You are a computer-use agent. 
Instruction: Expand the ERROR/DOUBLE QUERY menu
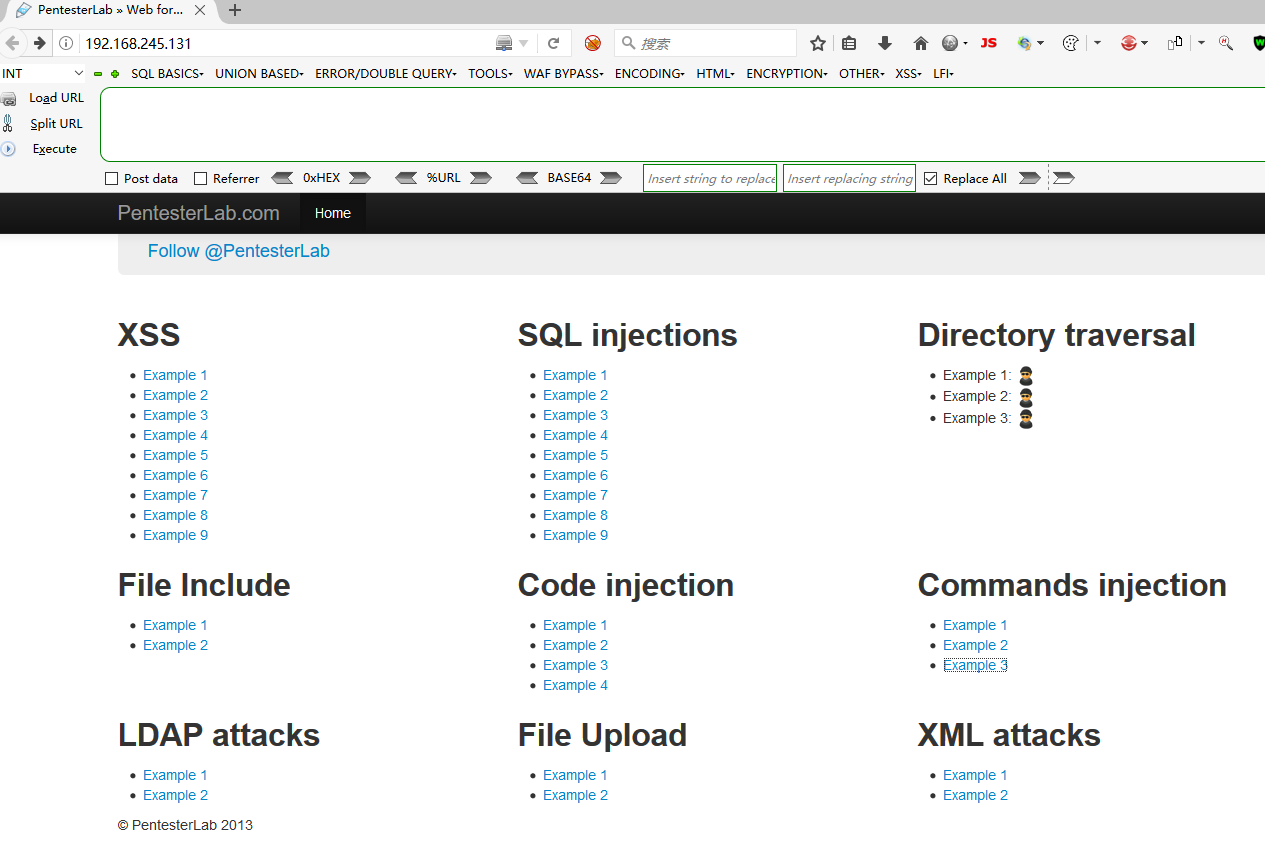coord(386,74)
